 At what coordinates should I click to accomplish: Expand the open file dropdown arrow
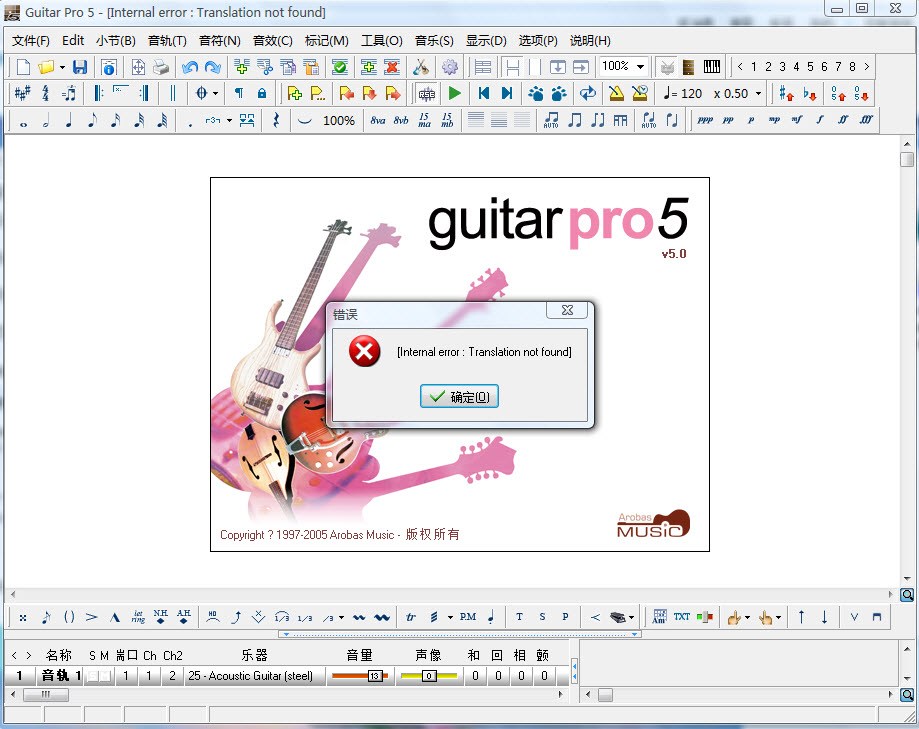62,67
